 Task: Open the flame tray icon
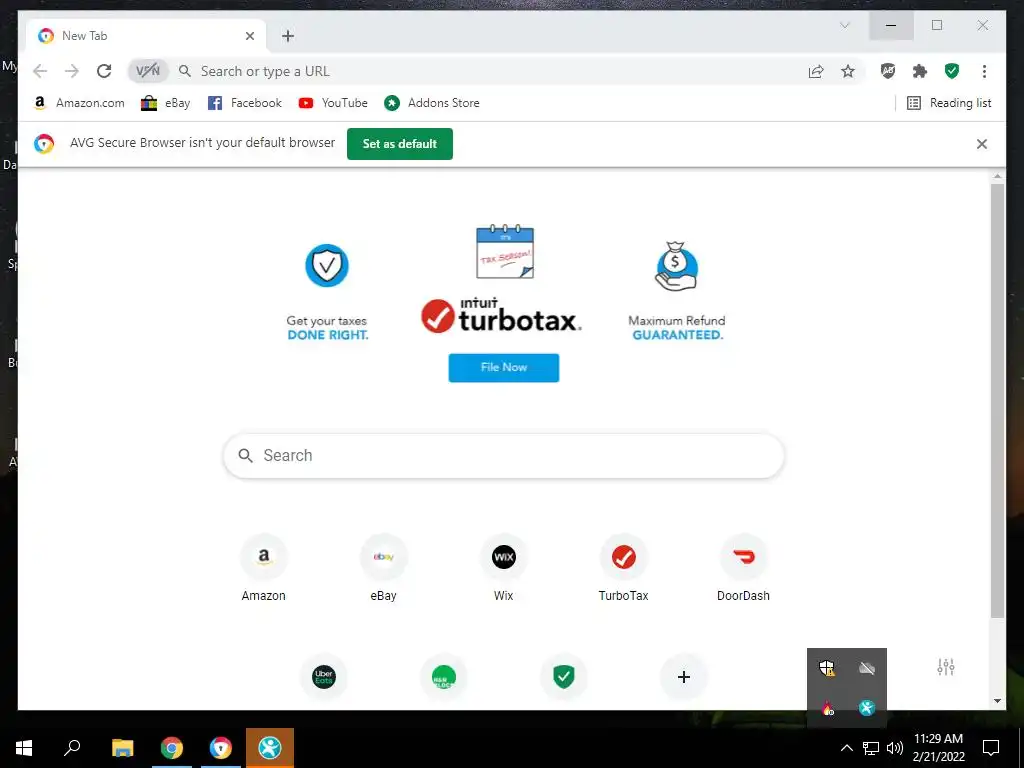pos(827,708)
